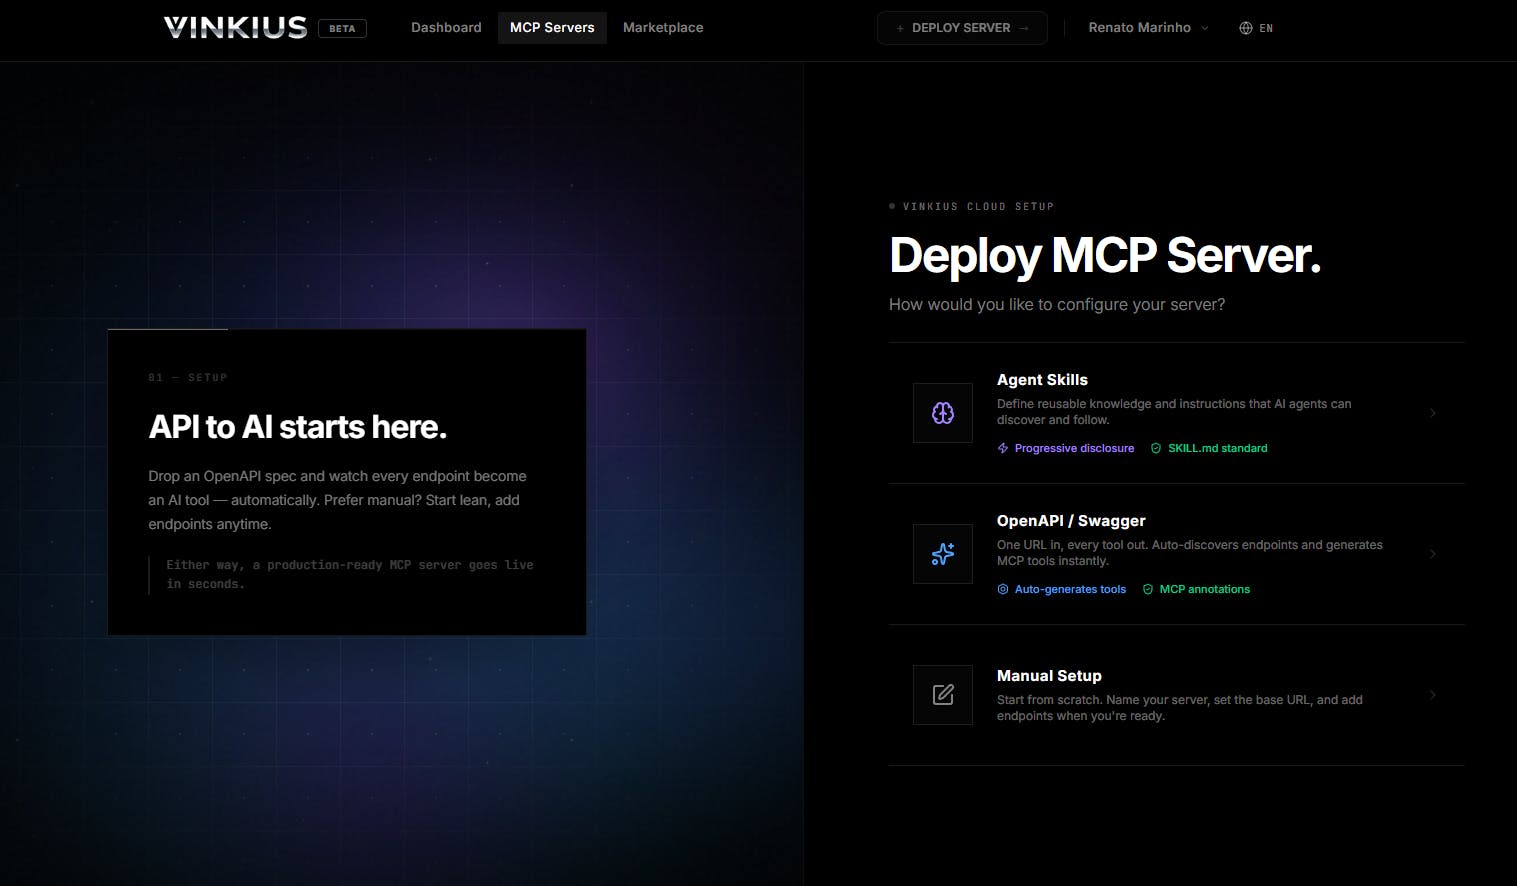Image resolution: width=1517 pixels, height=886 pixels.
Task: Click the shield icon beside SKILL.md standard
Action: coord(1156,448)
